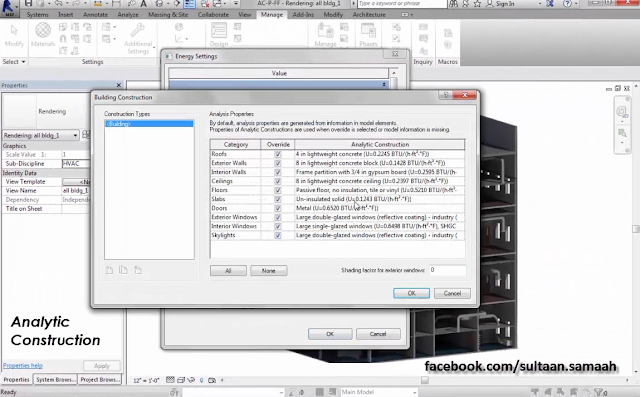Open Additional Settings wrench tool
Viewport: 640px width, 397px height.
click(138, 30)
